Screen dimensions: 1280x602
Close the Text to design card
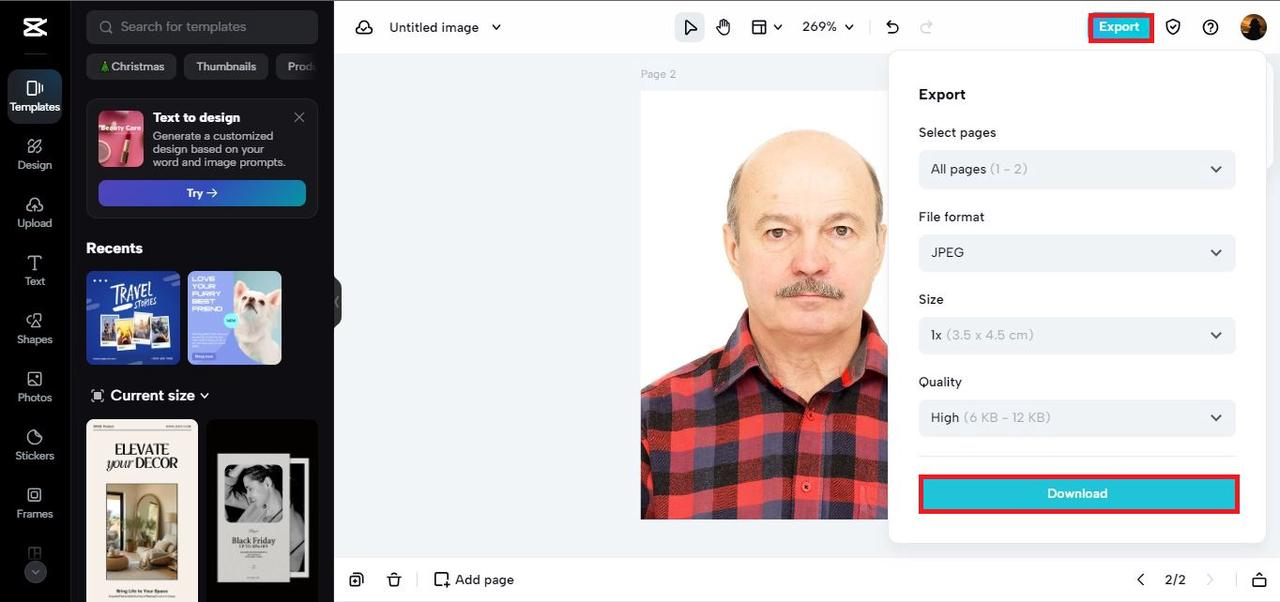point(299,117)
